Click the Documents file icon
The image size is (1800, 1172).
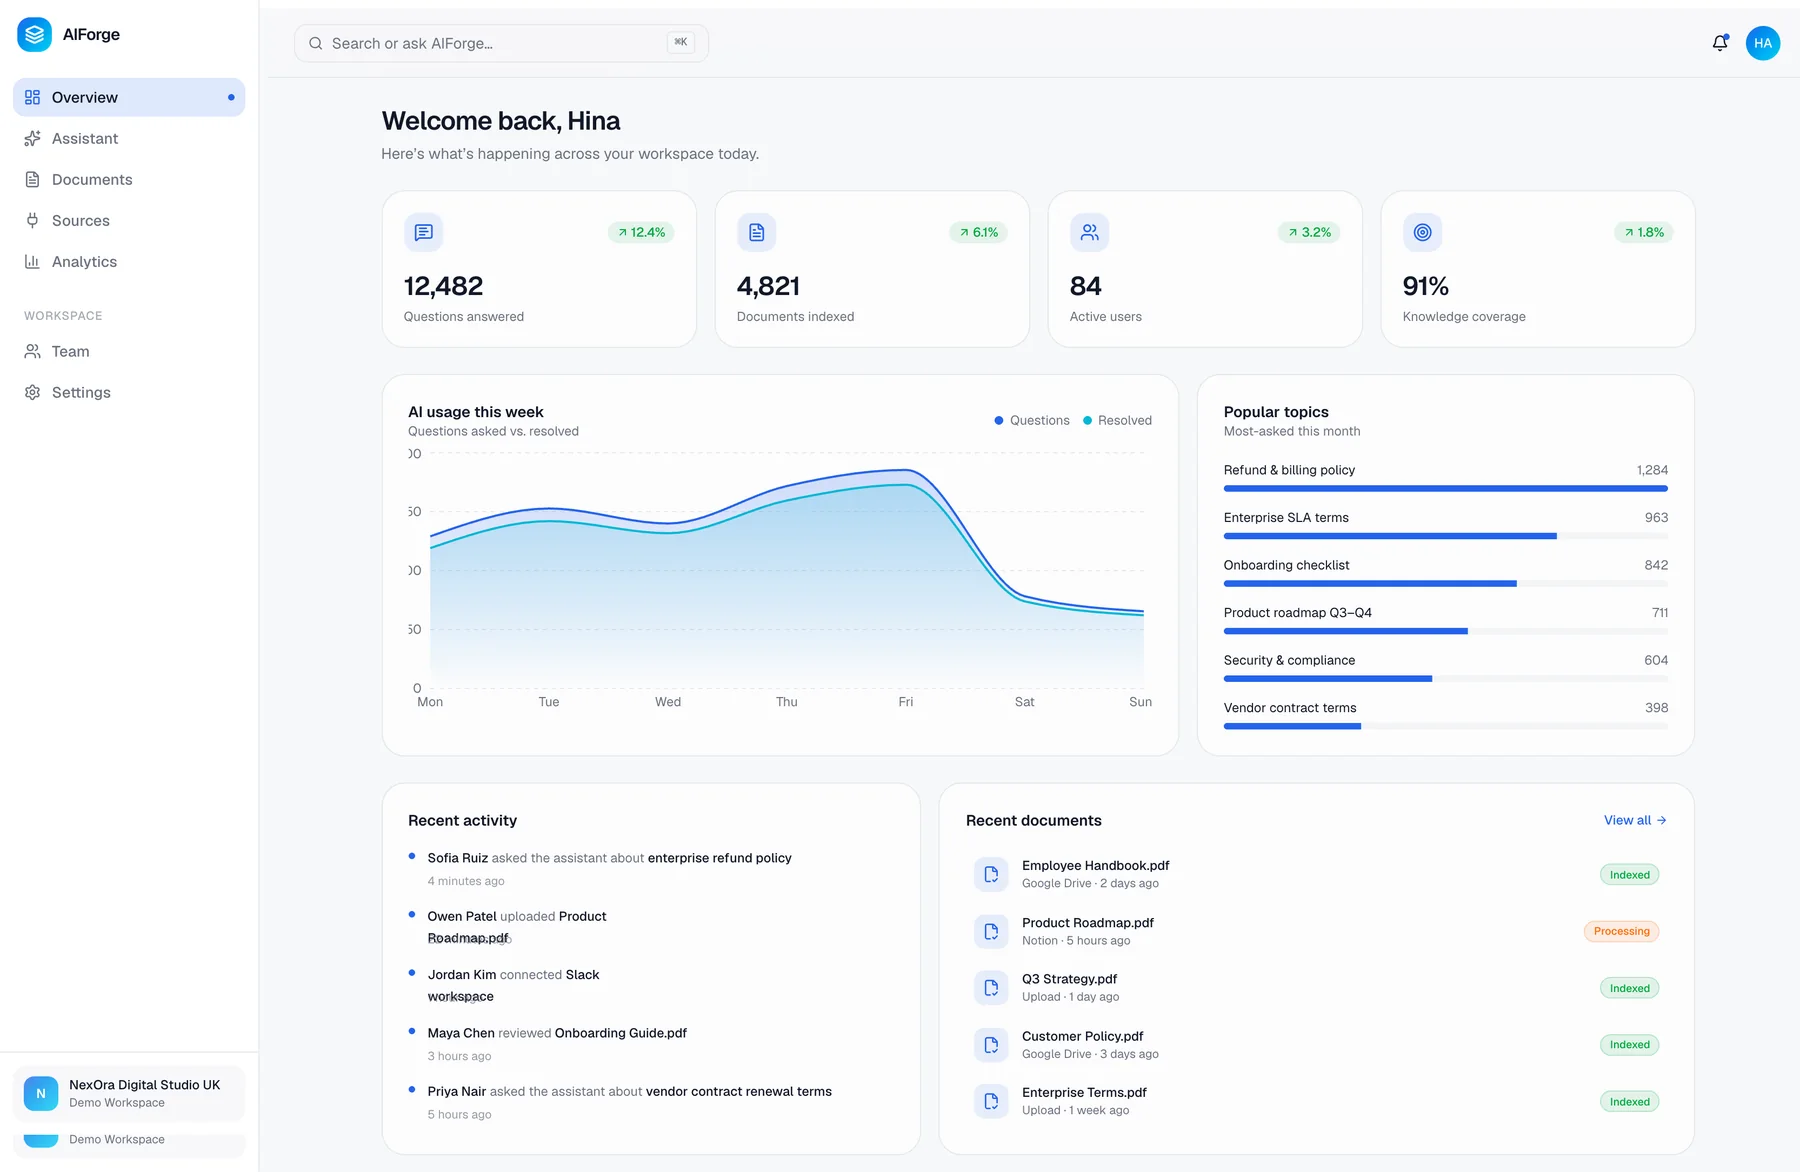tap(33, 179)
